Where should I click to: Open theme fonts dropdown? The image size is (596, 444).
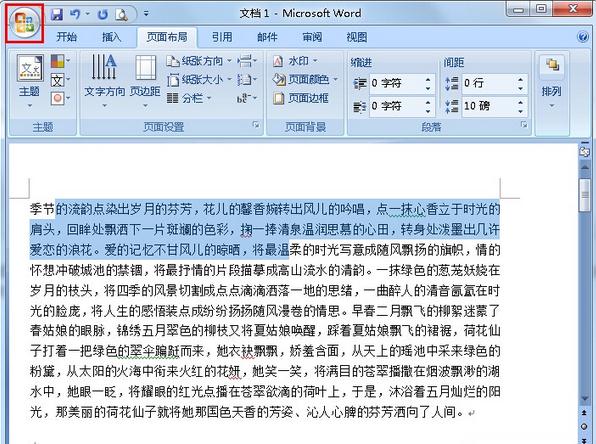60,80
